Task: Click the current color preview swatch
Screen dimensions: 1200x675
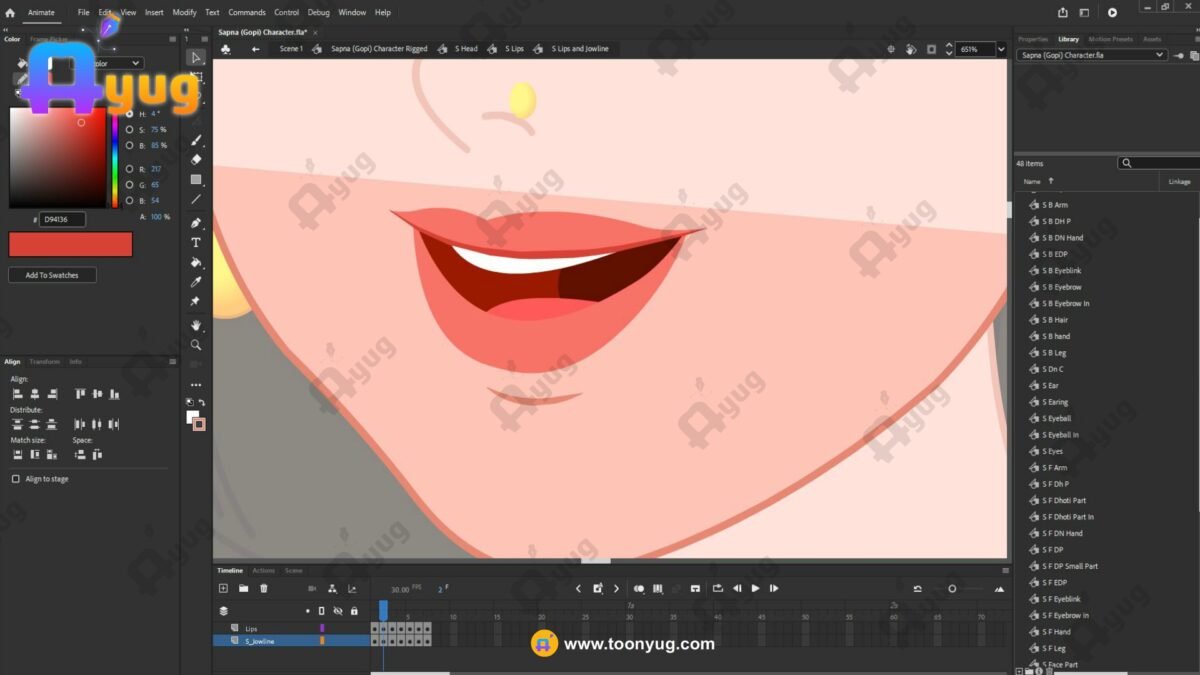Action: tap(70, 244)
